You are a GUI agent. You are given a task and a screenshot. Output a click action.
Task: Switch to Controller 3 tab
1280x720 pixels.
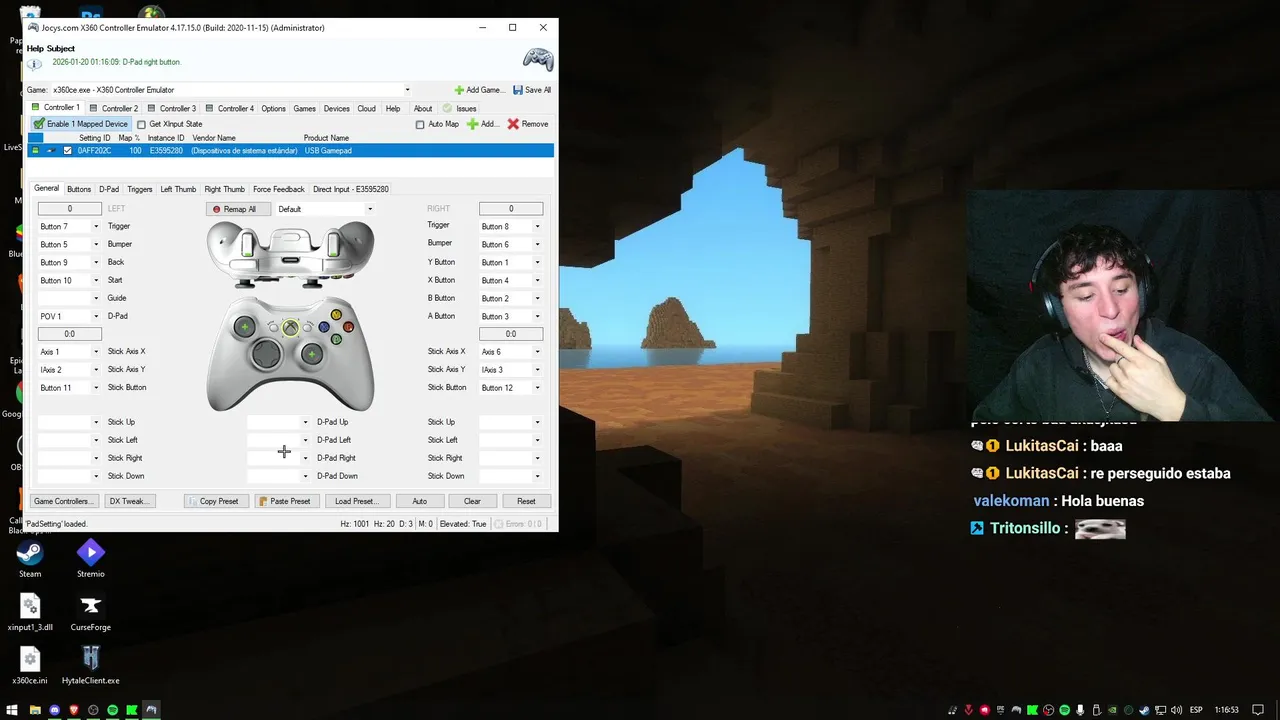click(172, 108)
